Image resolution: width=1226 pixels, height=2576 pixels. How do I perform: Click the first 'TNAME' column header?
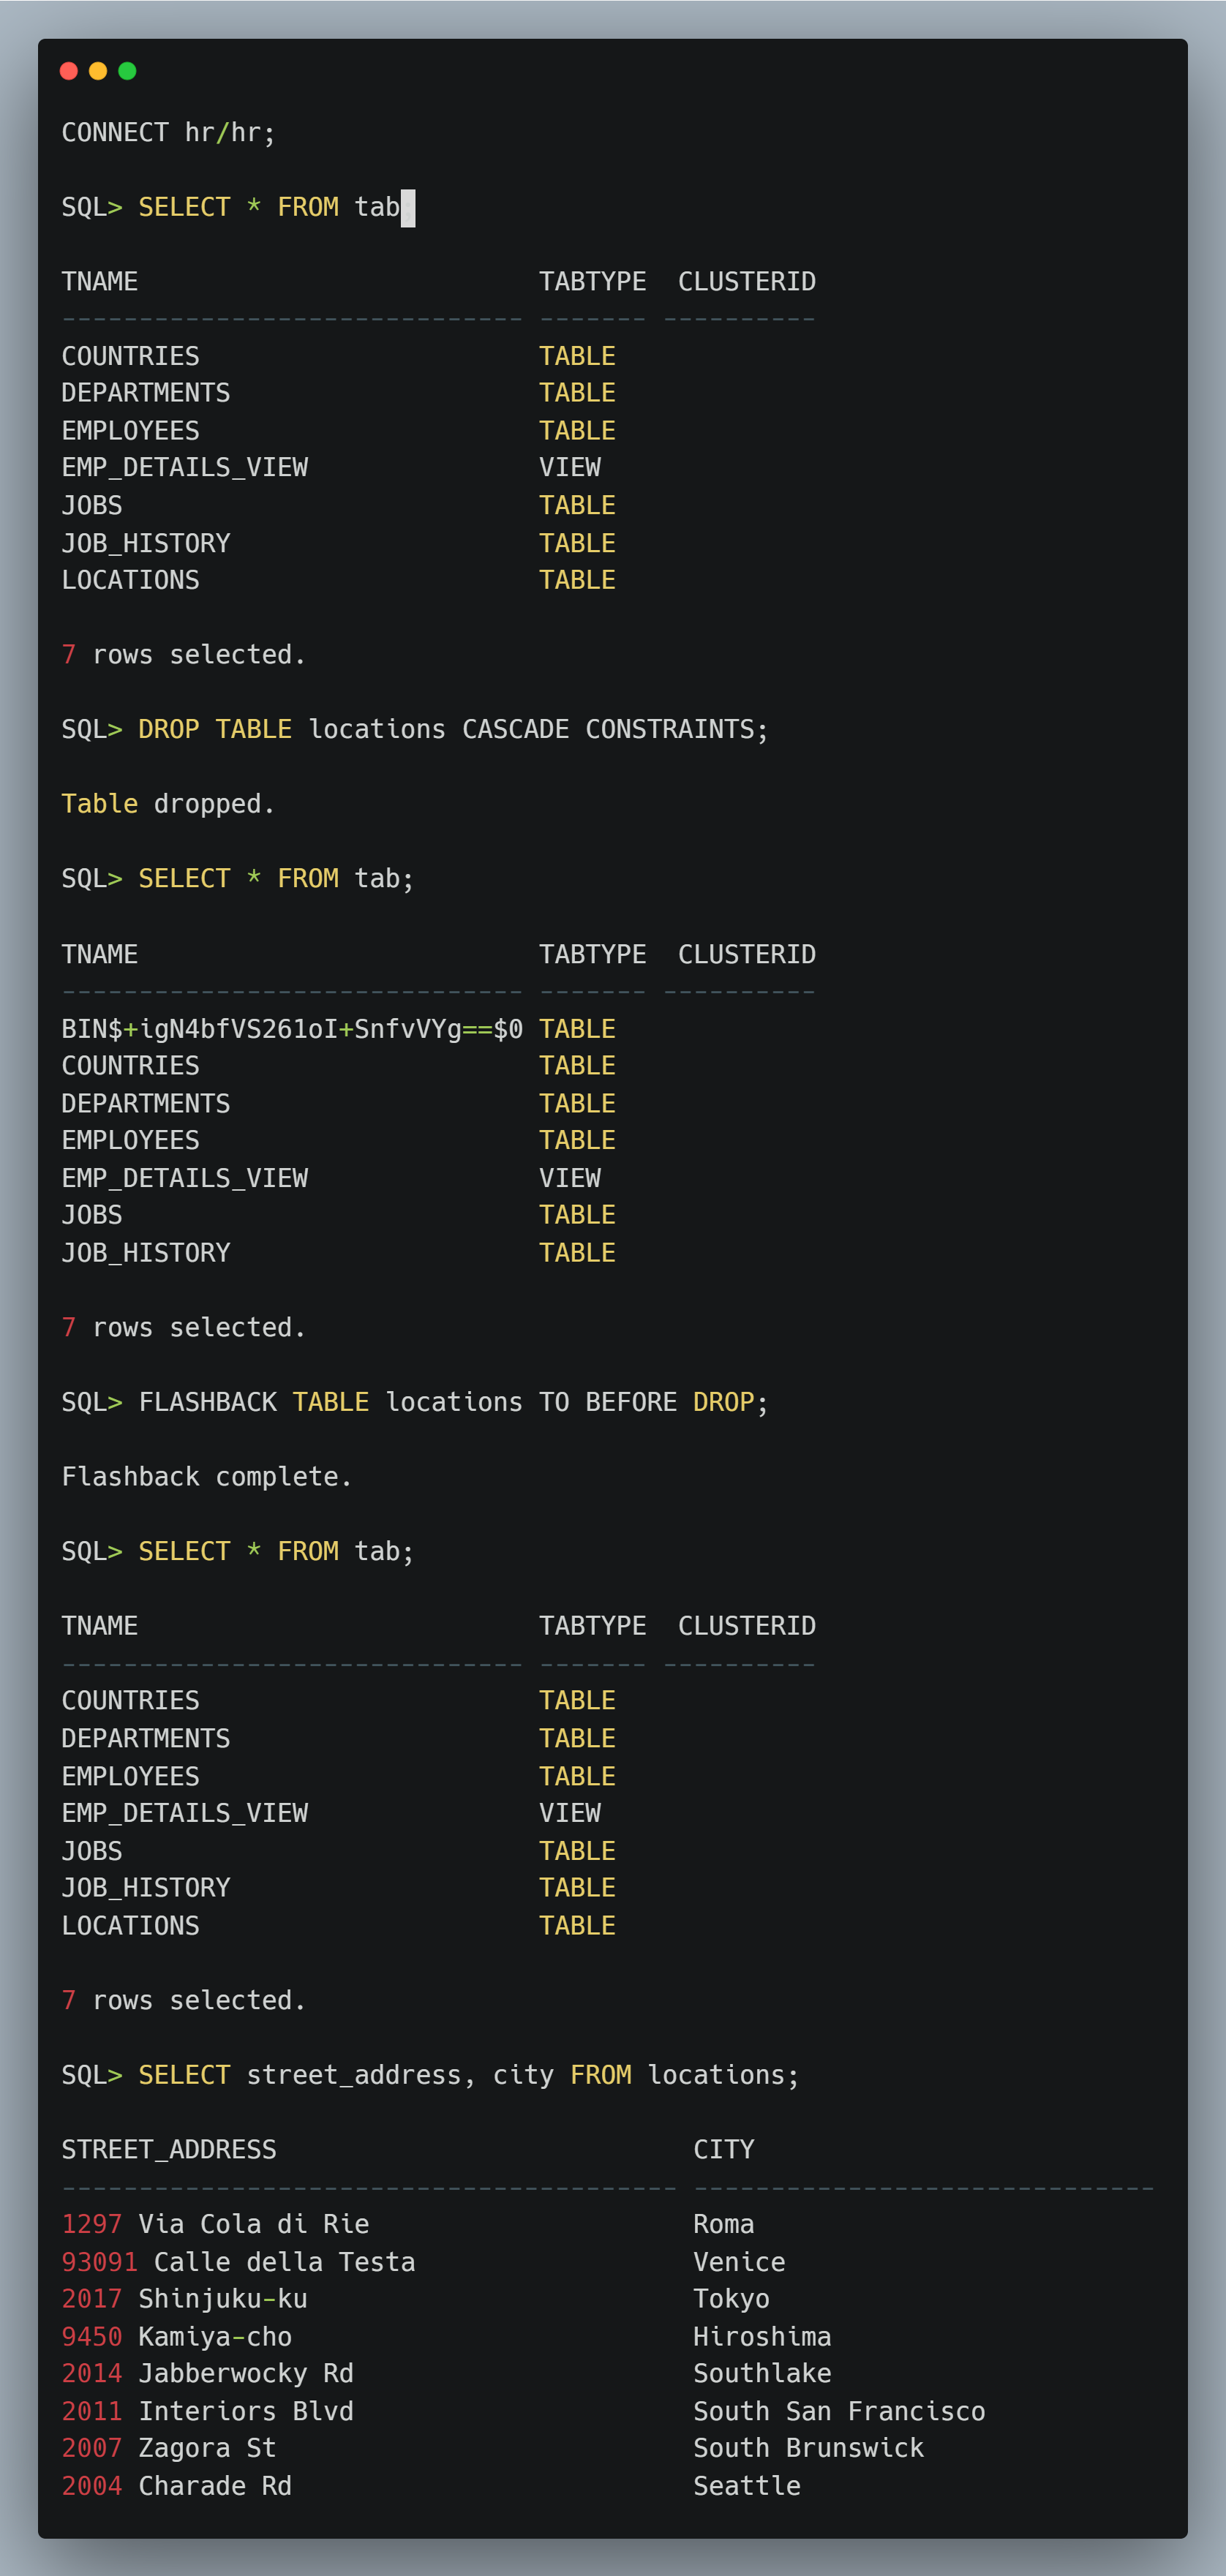(x=100, y=282)
